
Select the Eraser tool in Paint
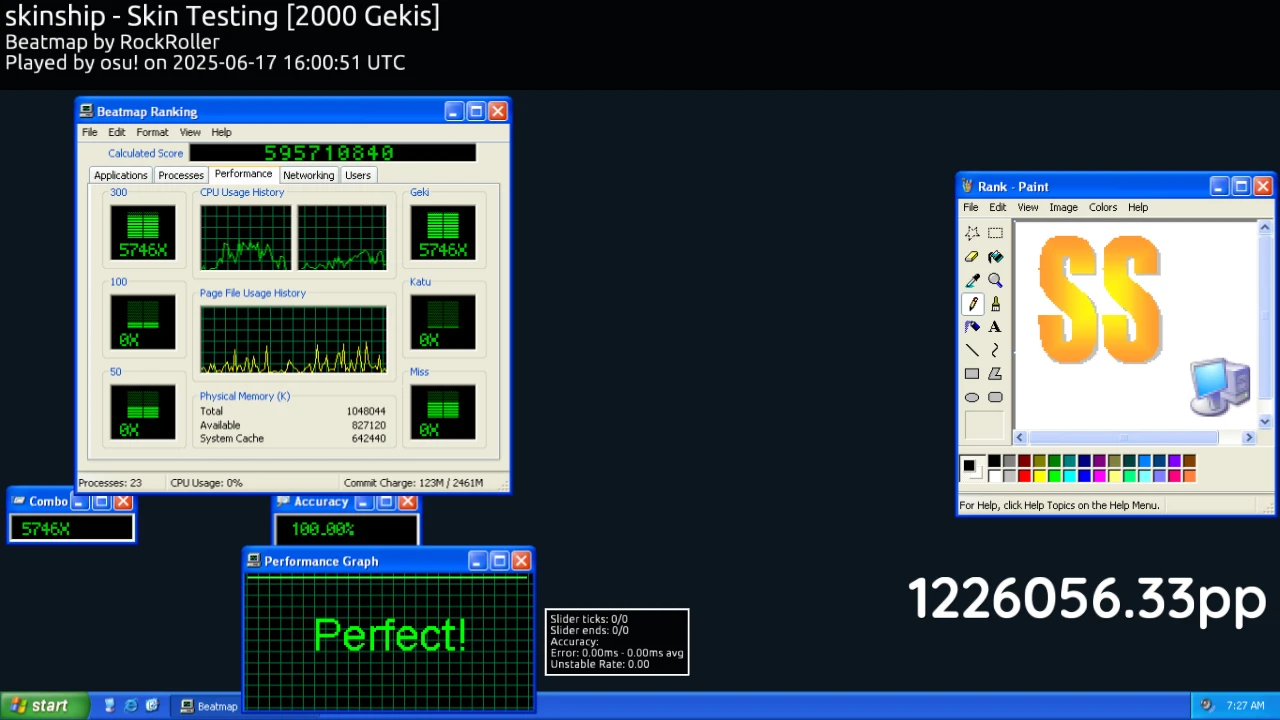(971, 257)
